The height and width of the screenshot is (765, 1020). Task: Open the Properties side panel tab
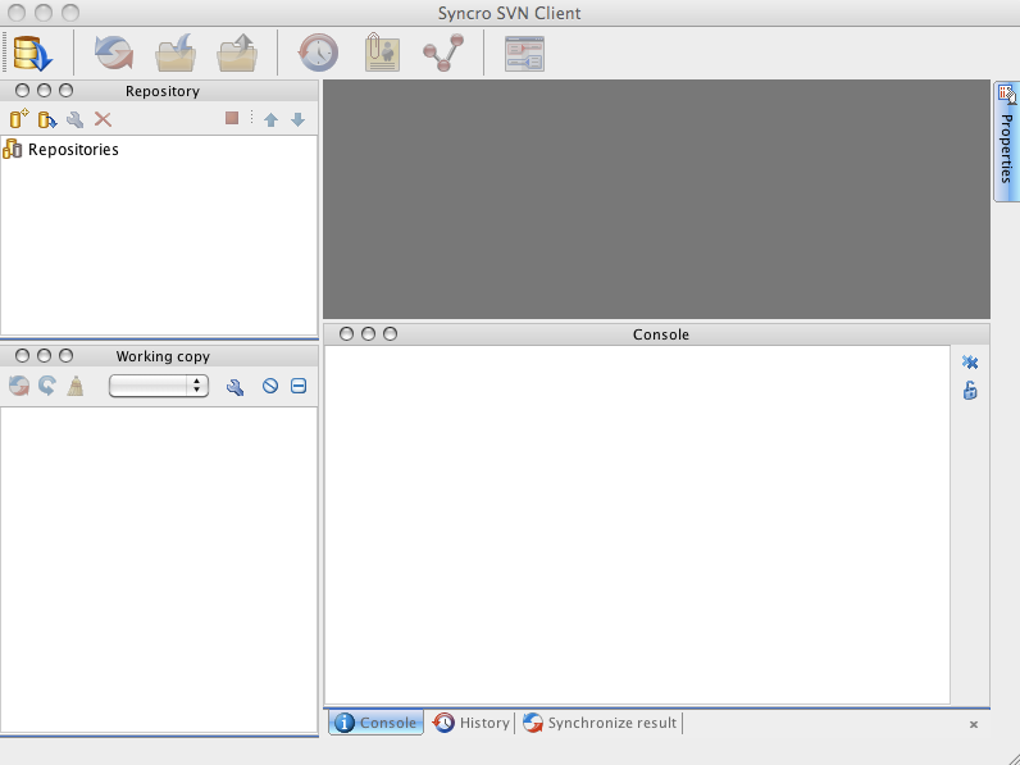[1006, 141]
